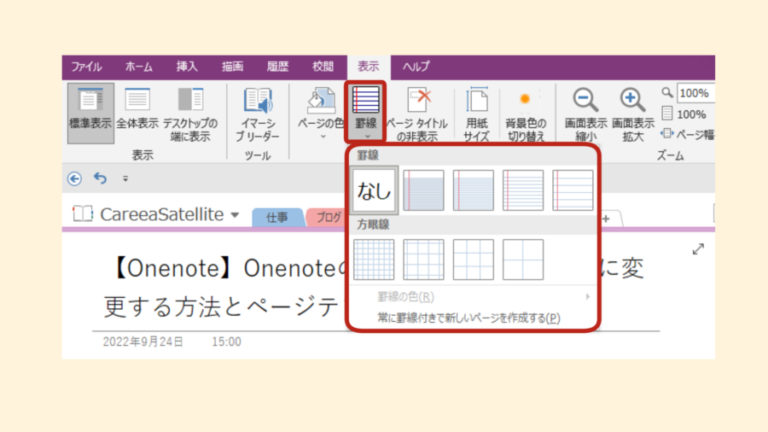Toggle 背景色の切り替え background switch
Image resolution: width=768 pixels, height=432 pixels.
(x=526, y=114)
